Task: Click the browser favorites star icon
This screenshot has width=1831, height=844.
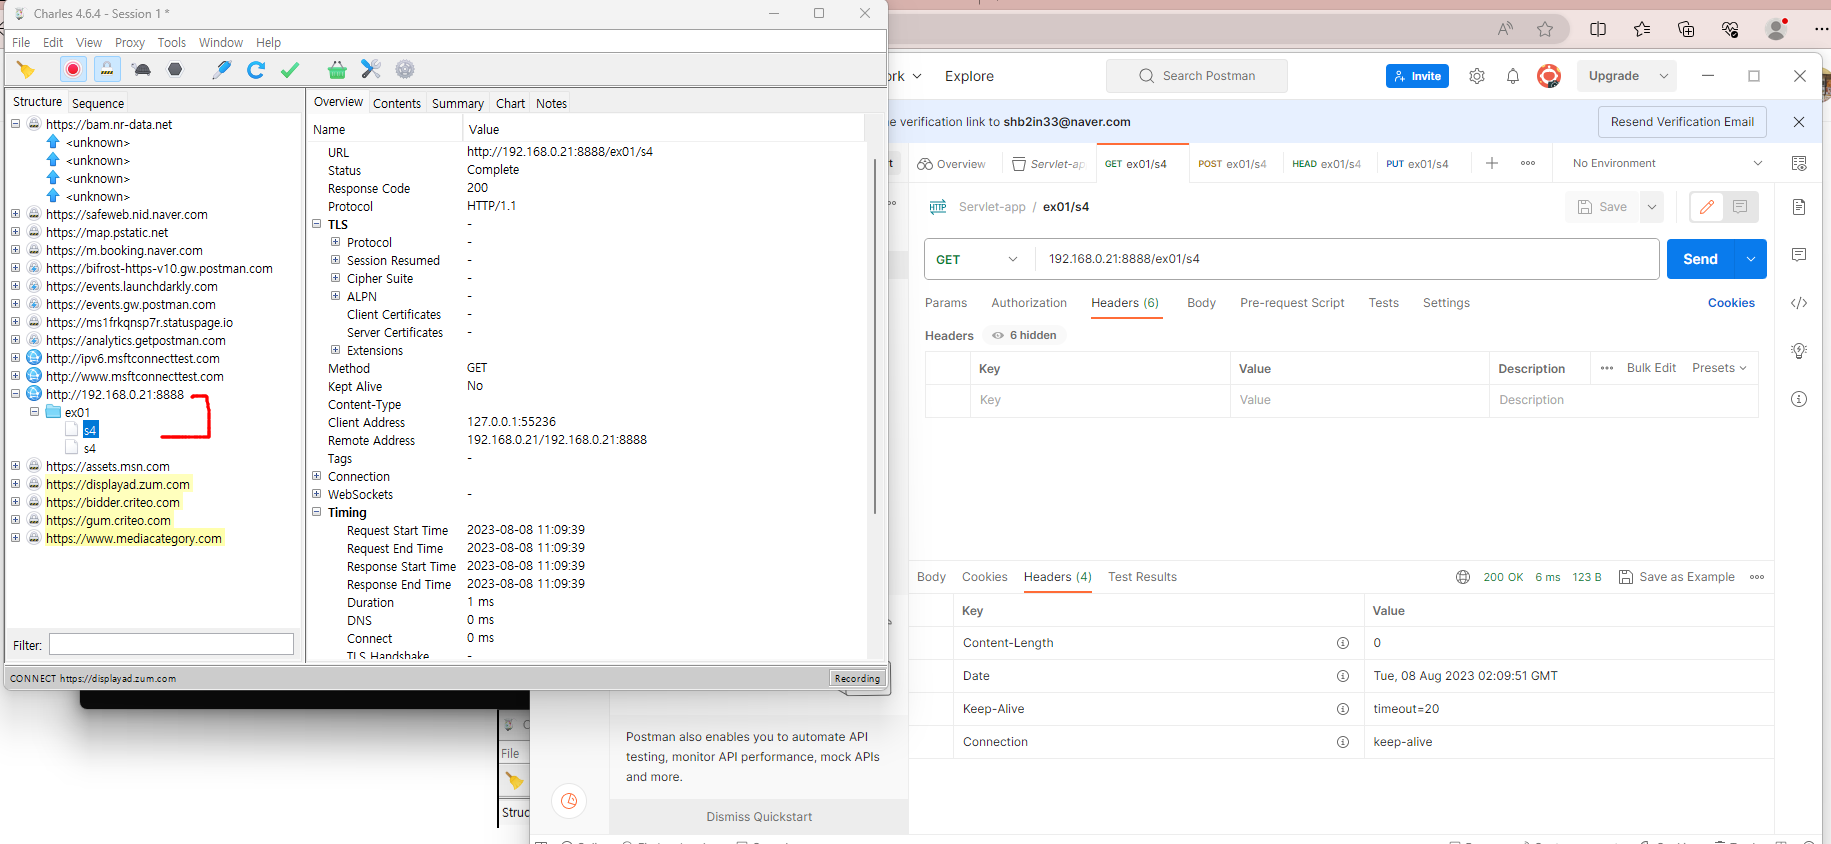Action: (x=1545, y=29)
